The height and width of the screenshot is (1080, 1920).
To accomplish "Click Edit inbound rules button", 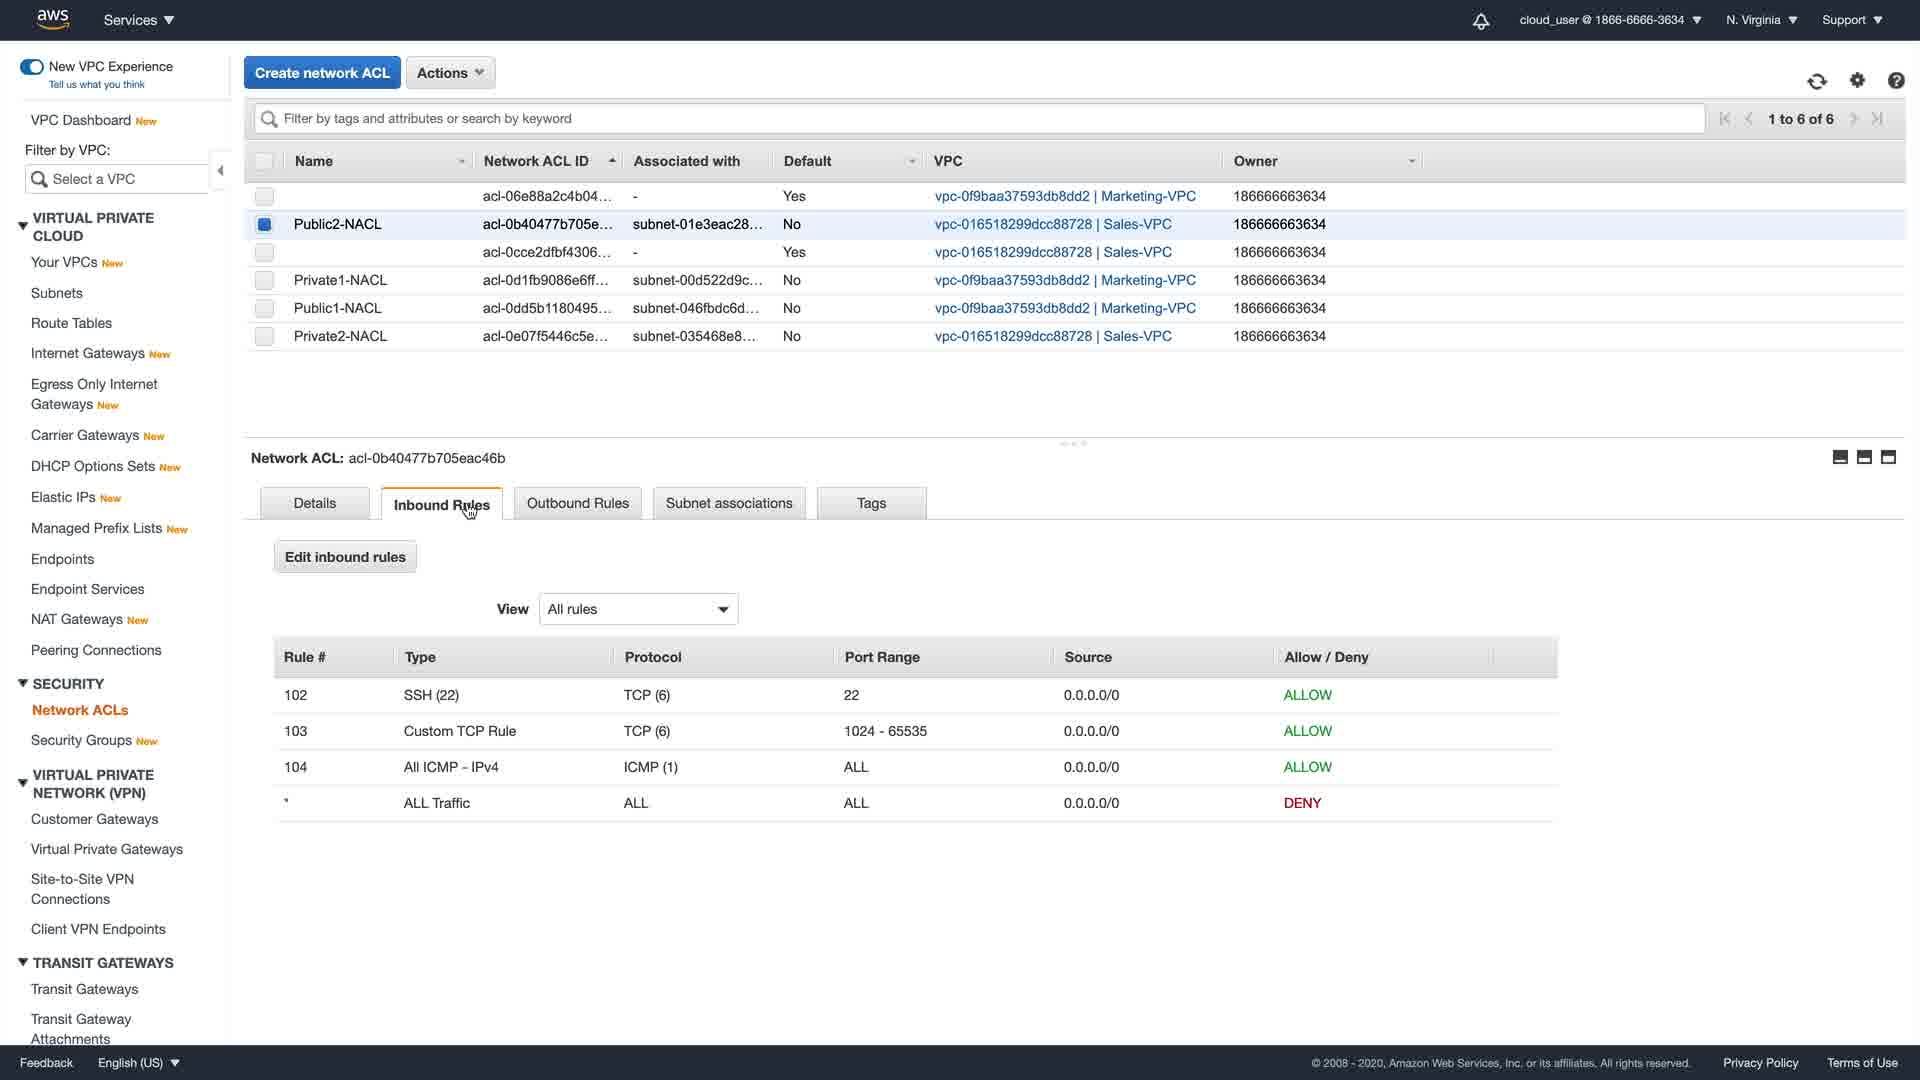I will click(345, 558).
